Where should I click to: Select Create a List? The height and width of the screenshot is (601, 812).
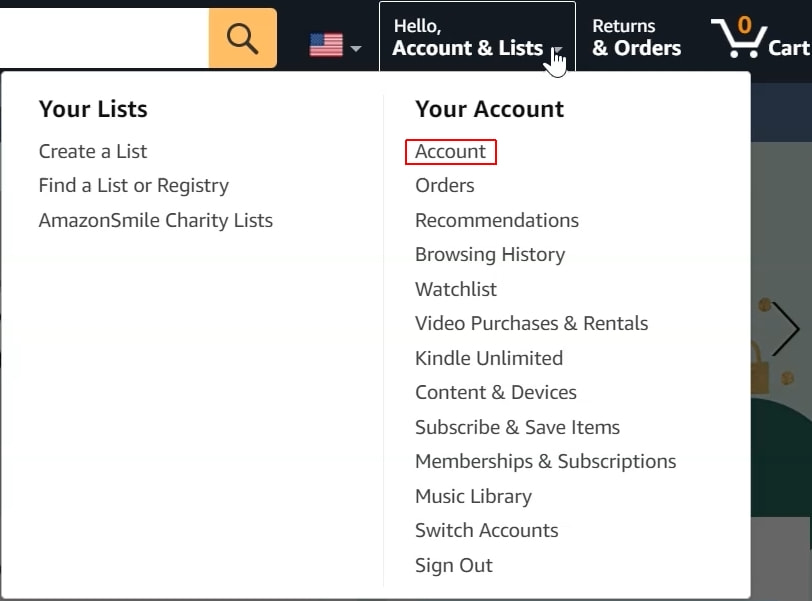coord(92,151)
